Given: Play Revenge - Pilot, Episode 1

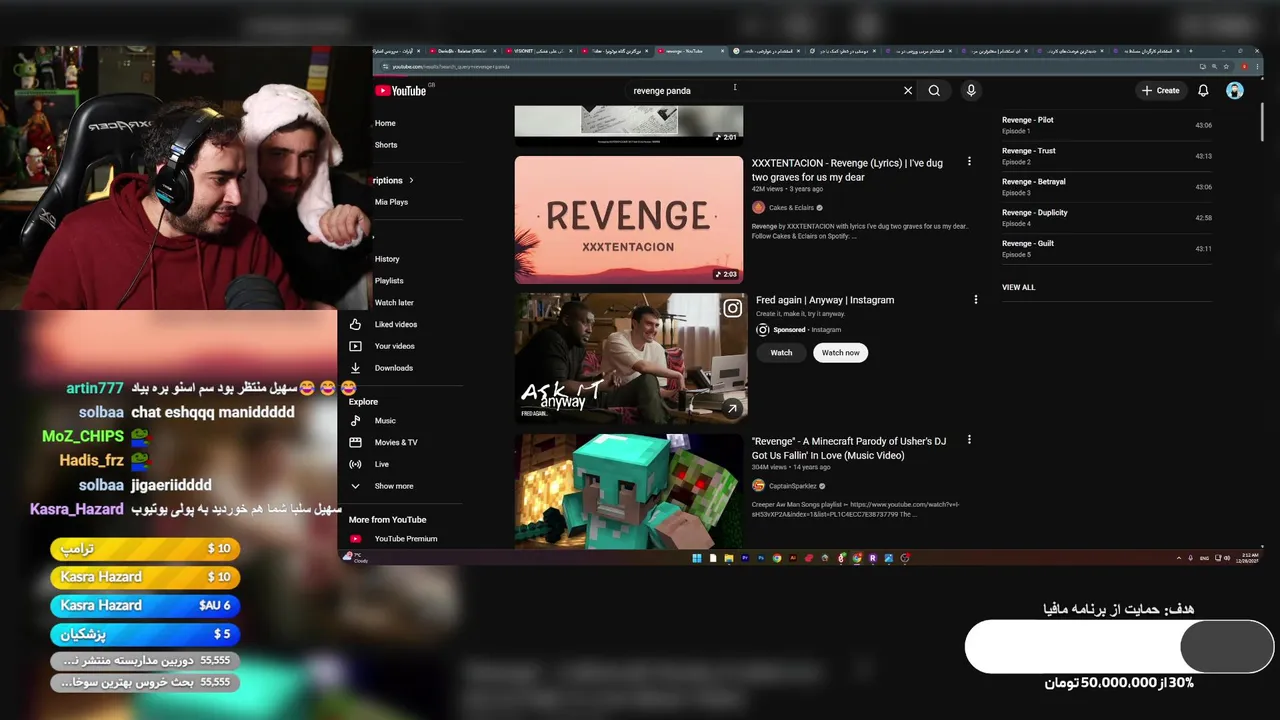Looking at the screenshot, I should click(1107, 125).
